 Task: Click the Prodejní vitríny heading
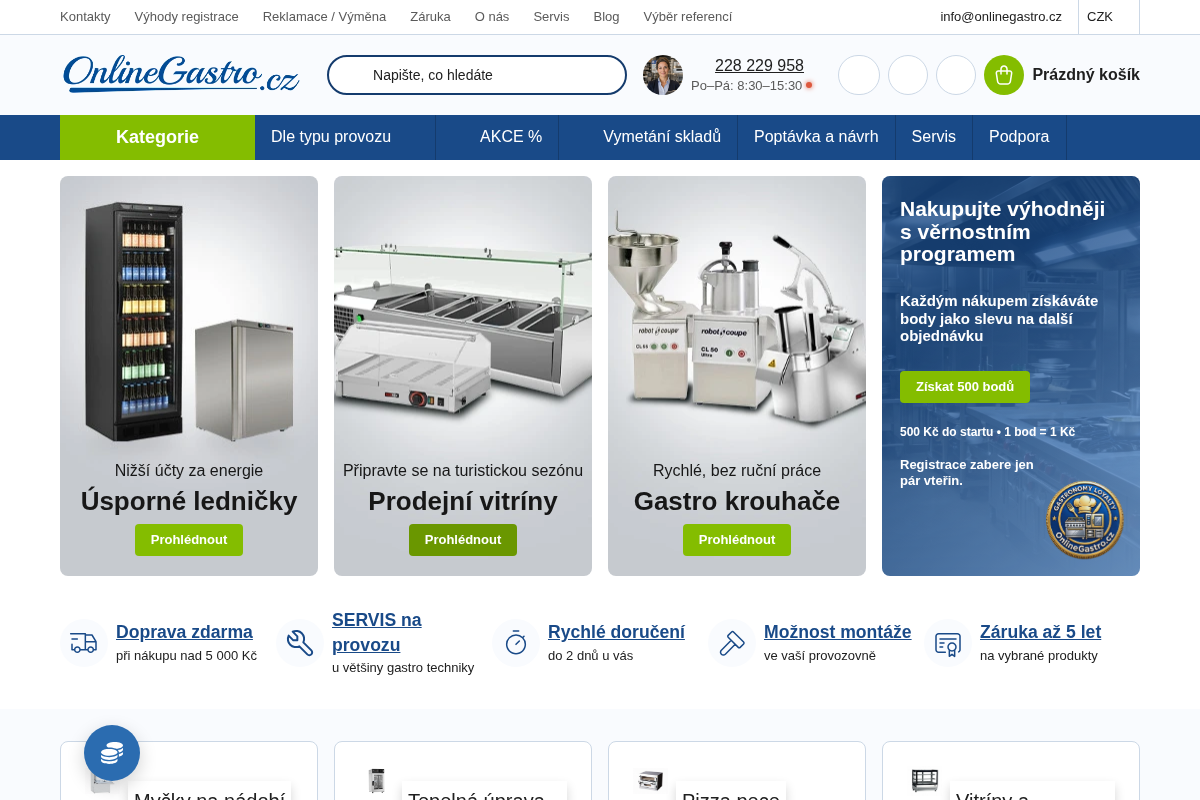coord(463,501)
